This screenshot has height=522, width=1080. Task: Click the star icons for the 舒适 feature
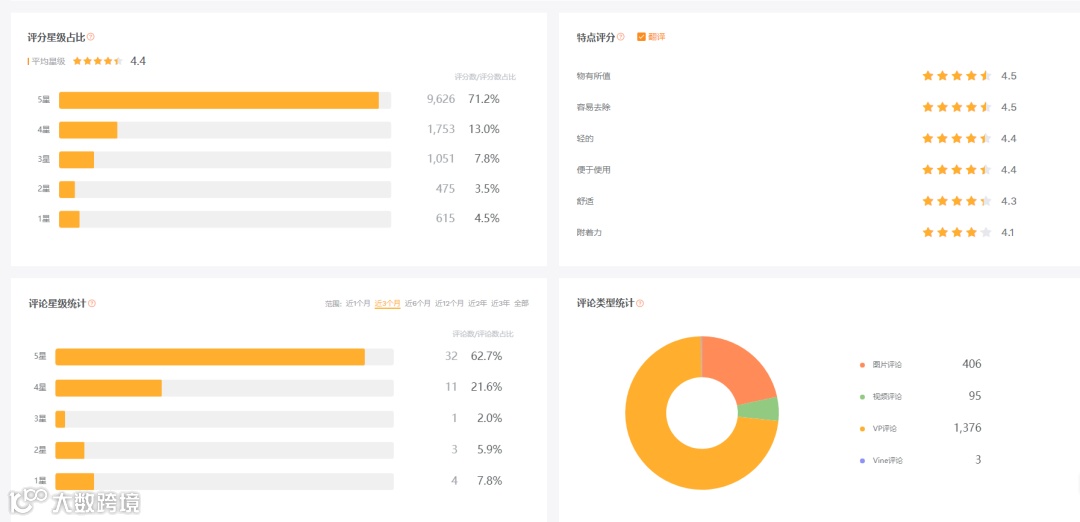pyautogui.click(x=957, y=201)
